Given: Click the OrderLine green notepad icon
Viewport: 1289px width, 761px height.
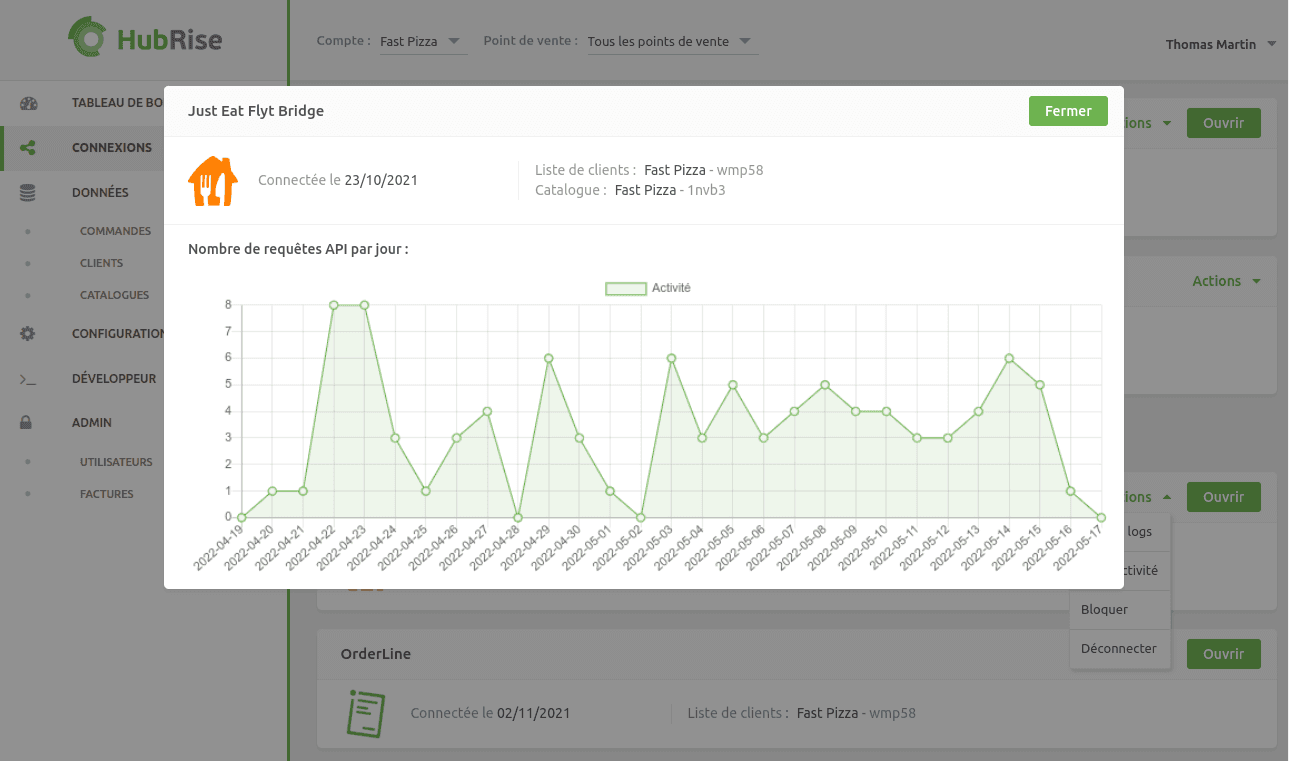Looking at the screenshot, I should [x=366, y=714].
